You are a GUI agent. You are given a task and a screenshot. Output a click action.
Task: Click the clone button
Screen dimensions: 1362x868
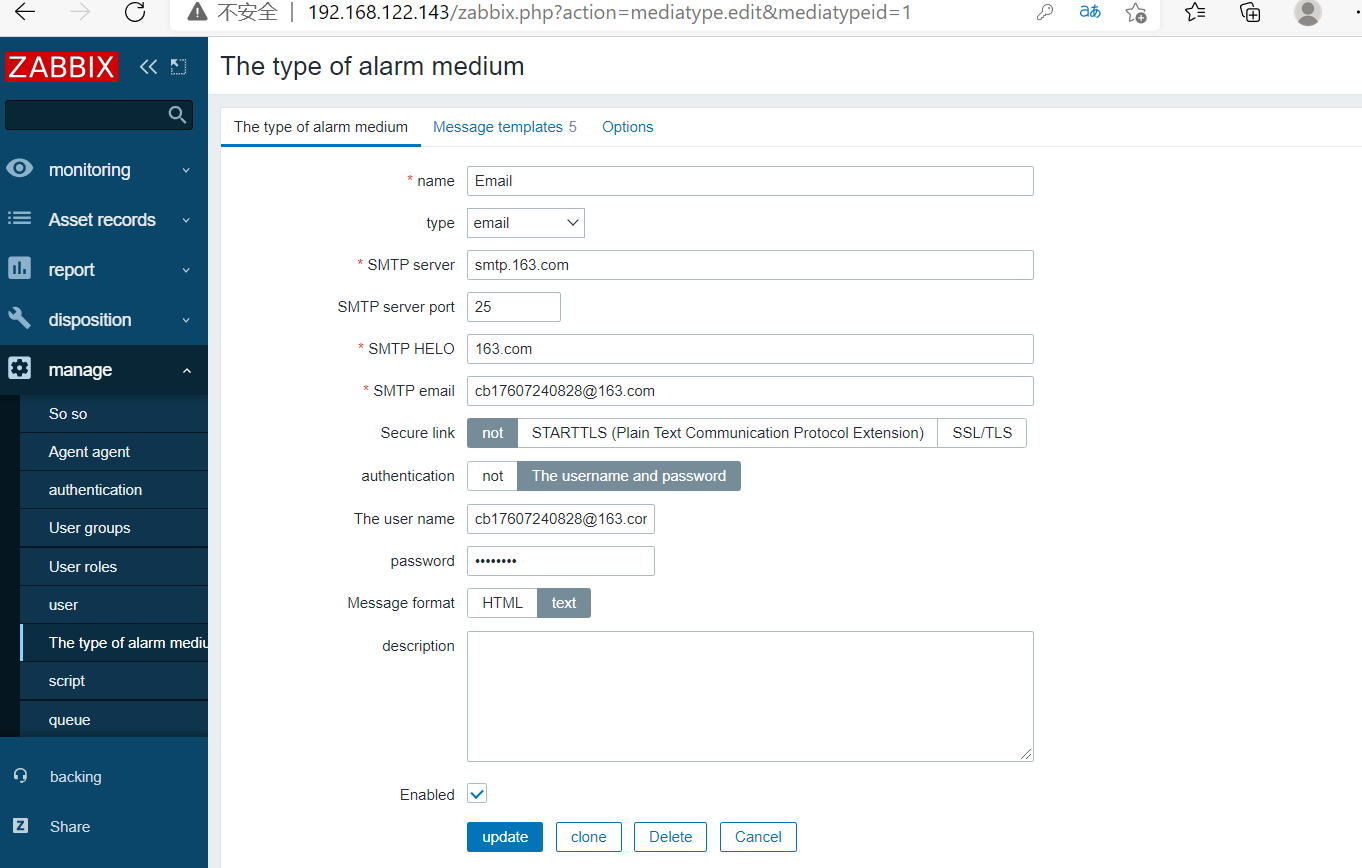(588, 837)
